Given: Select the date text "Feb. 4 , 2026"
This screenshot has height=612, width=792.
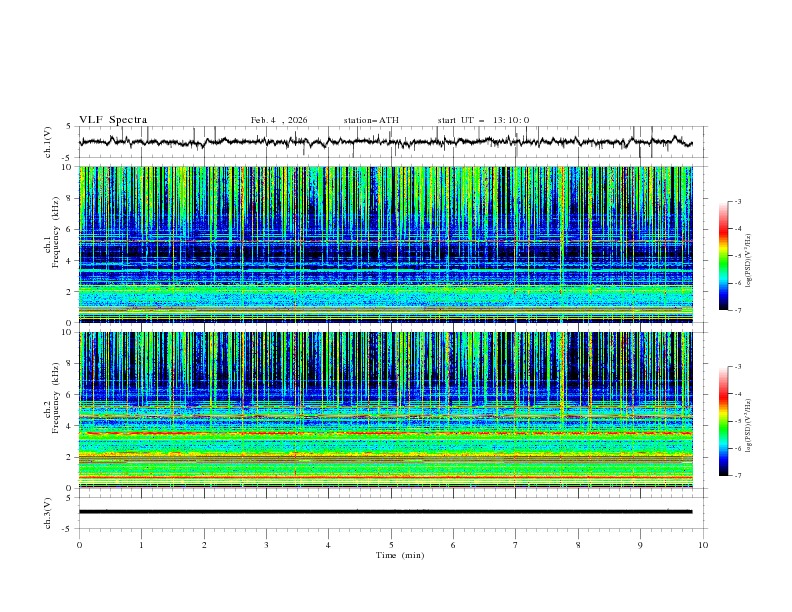Looking at the screenshot, I should click(279, 120).
